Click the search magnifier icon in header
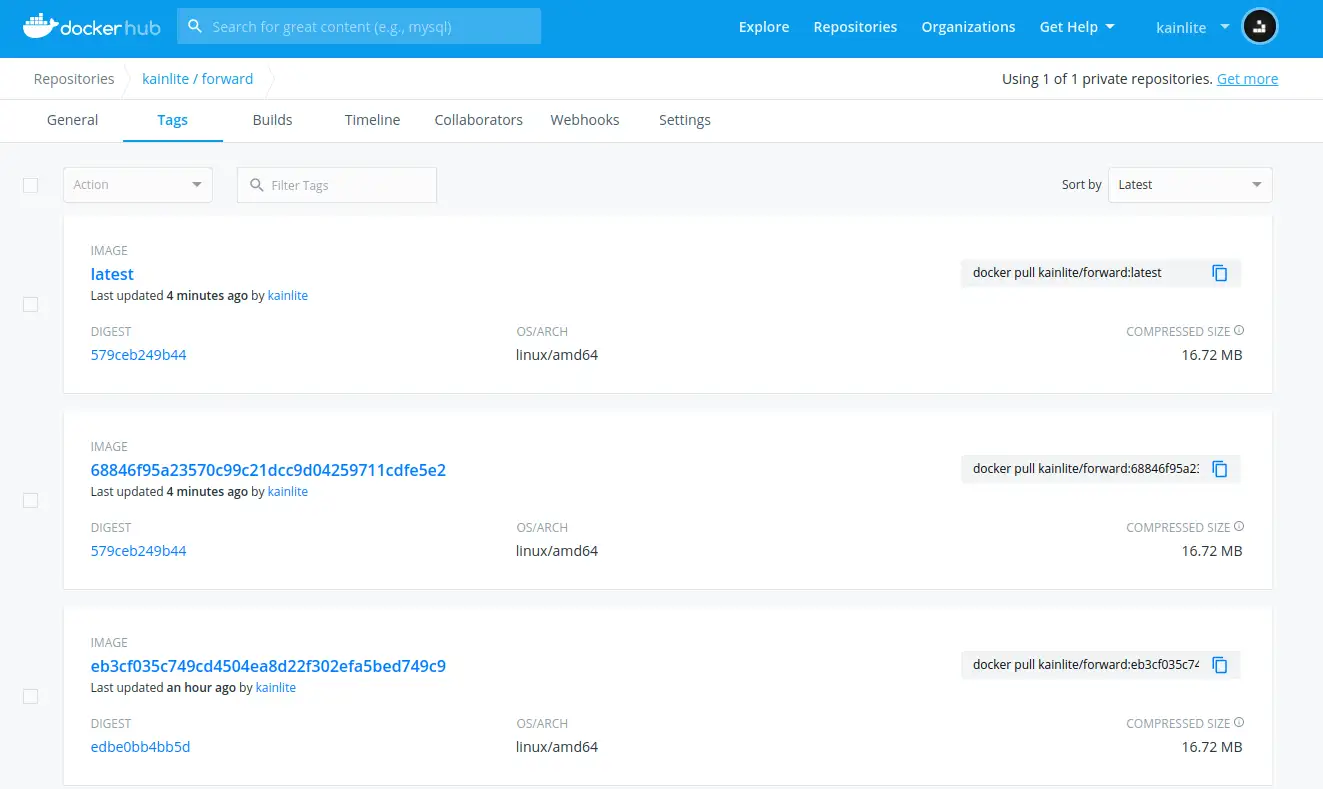The image size is (1323, 789). (x=195, y=26)
